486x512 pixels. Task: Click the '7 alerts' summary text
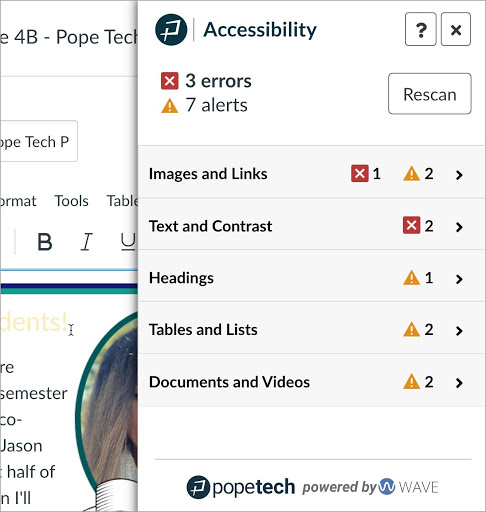(x=216, y=105)
